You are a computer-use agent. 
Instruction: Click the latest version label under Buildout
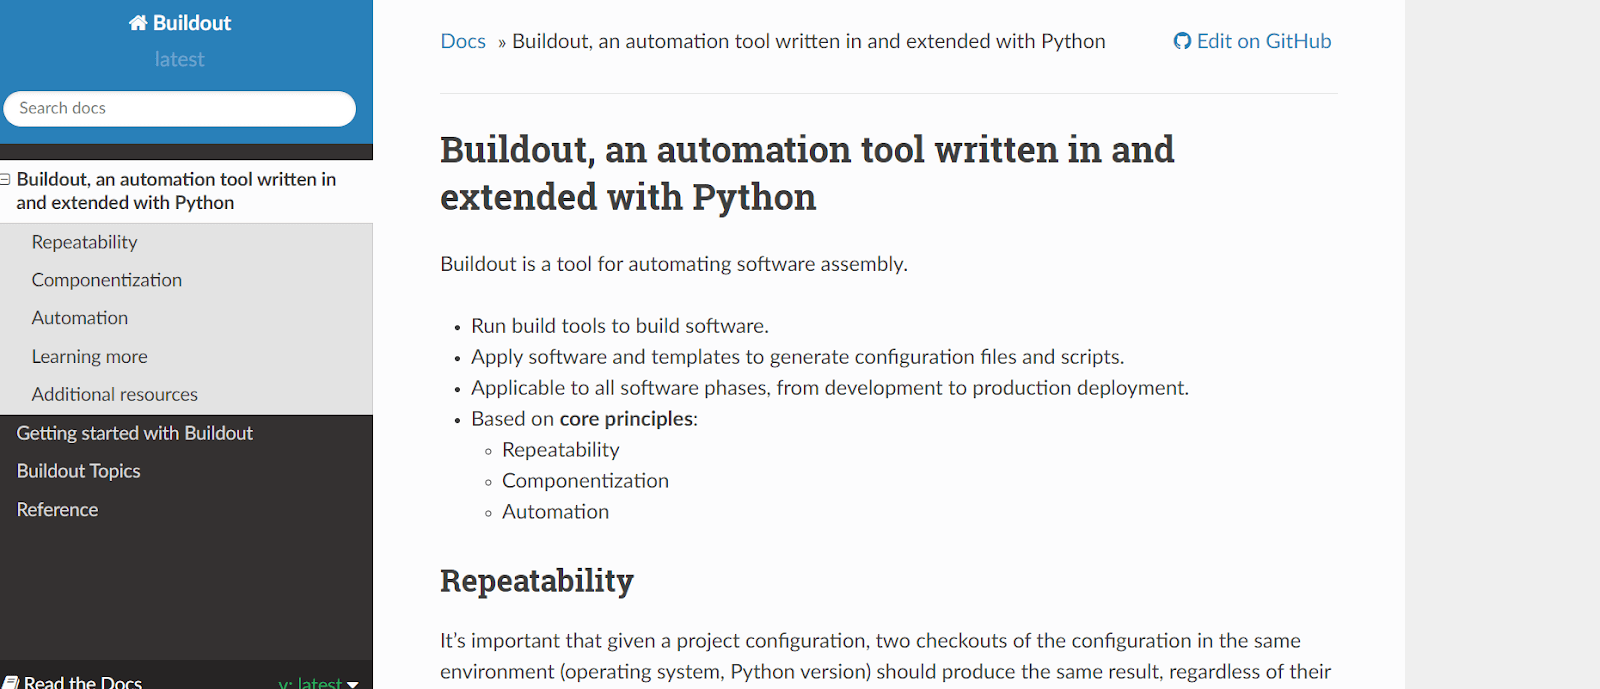coord(179,59)
